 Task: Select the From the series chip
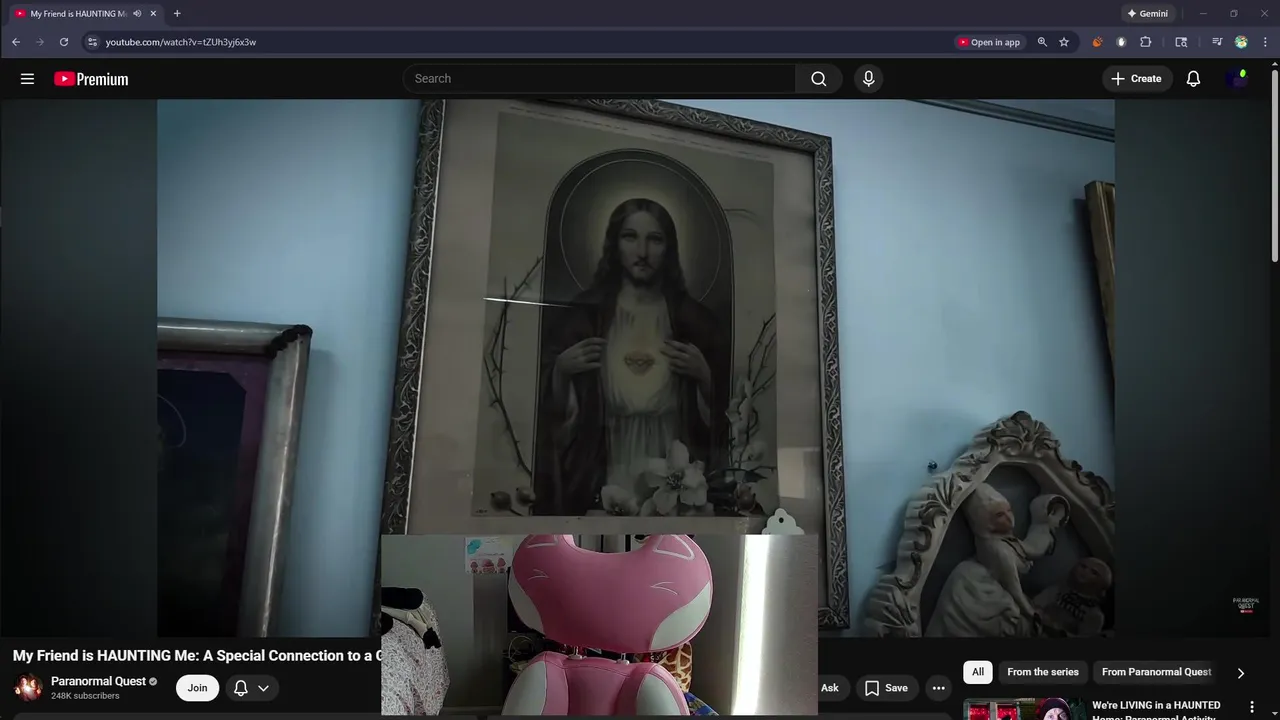(1043, 672)
